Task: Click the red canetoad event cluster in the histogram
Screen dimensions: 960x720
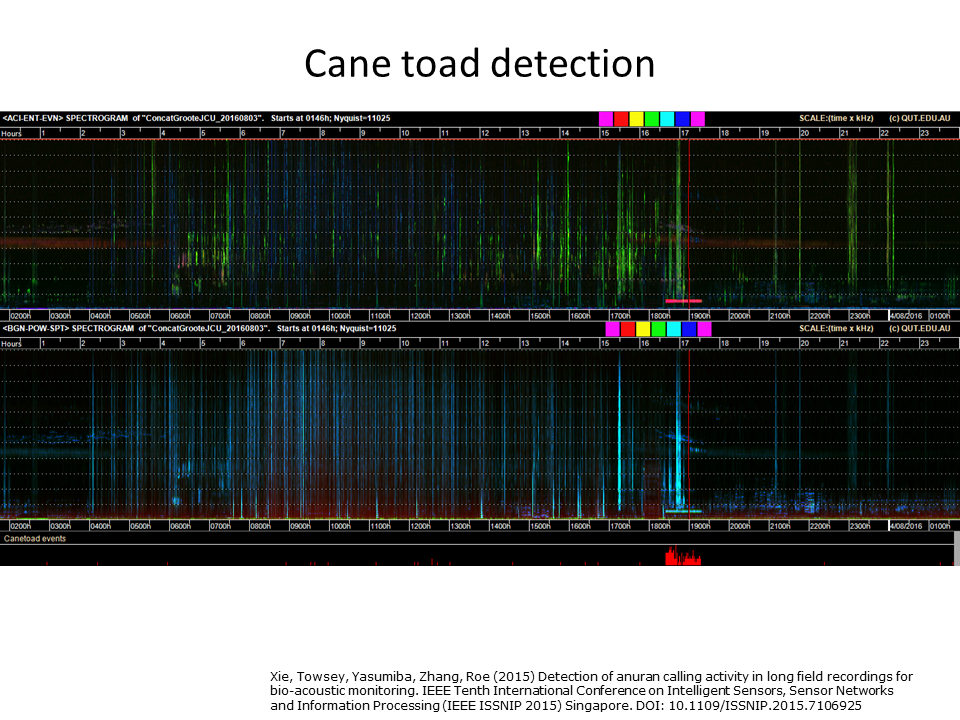Action: 683,556
